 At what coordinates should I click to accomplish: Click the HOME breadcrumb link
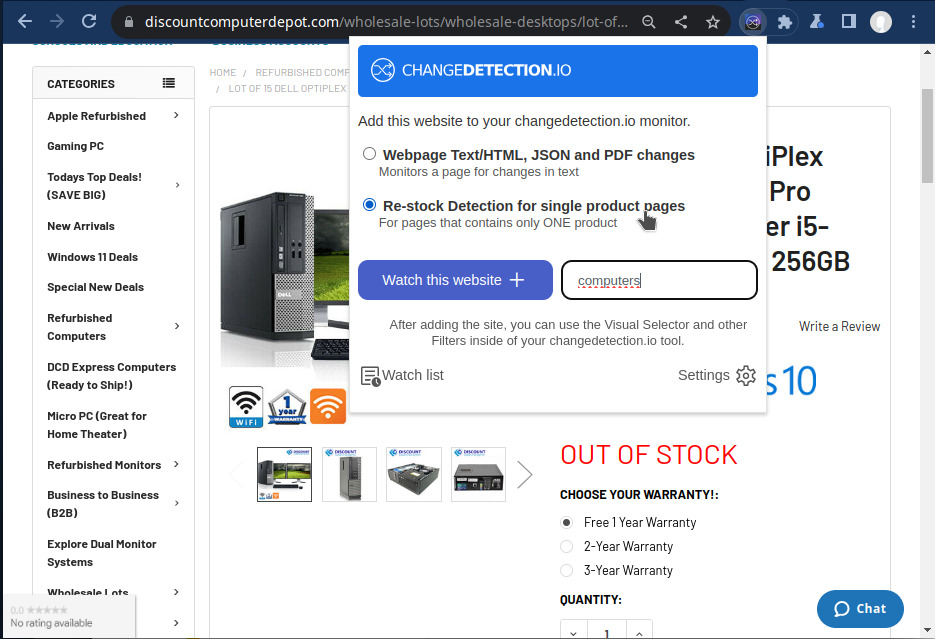223,72
